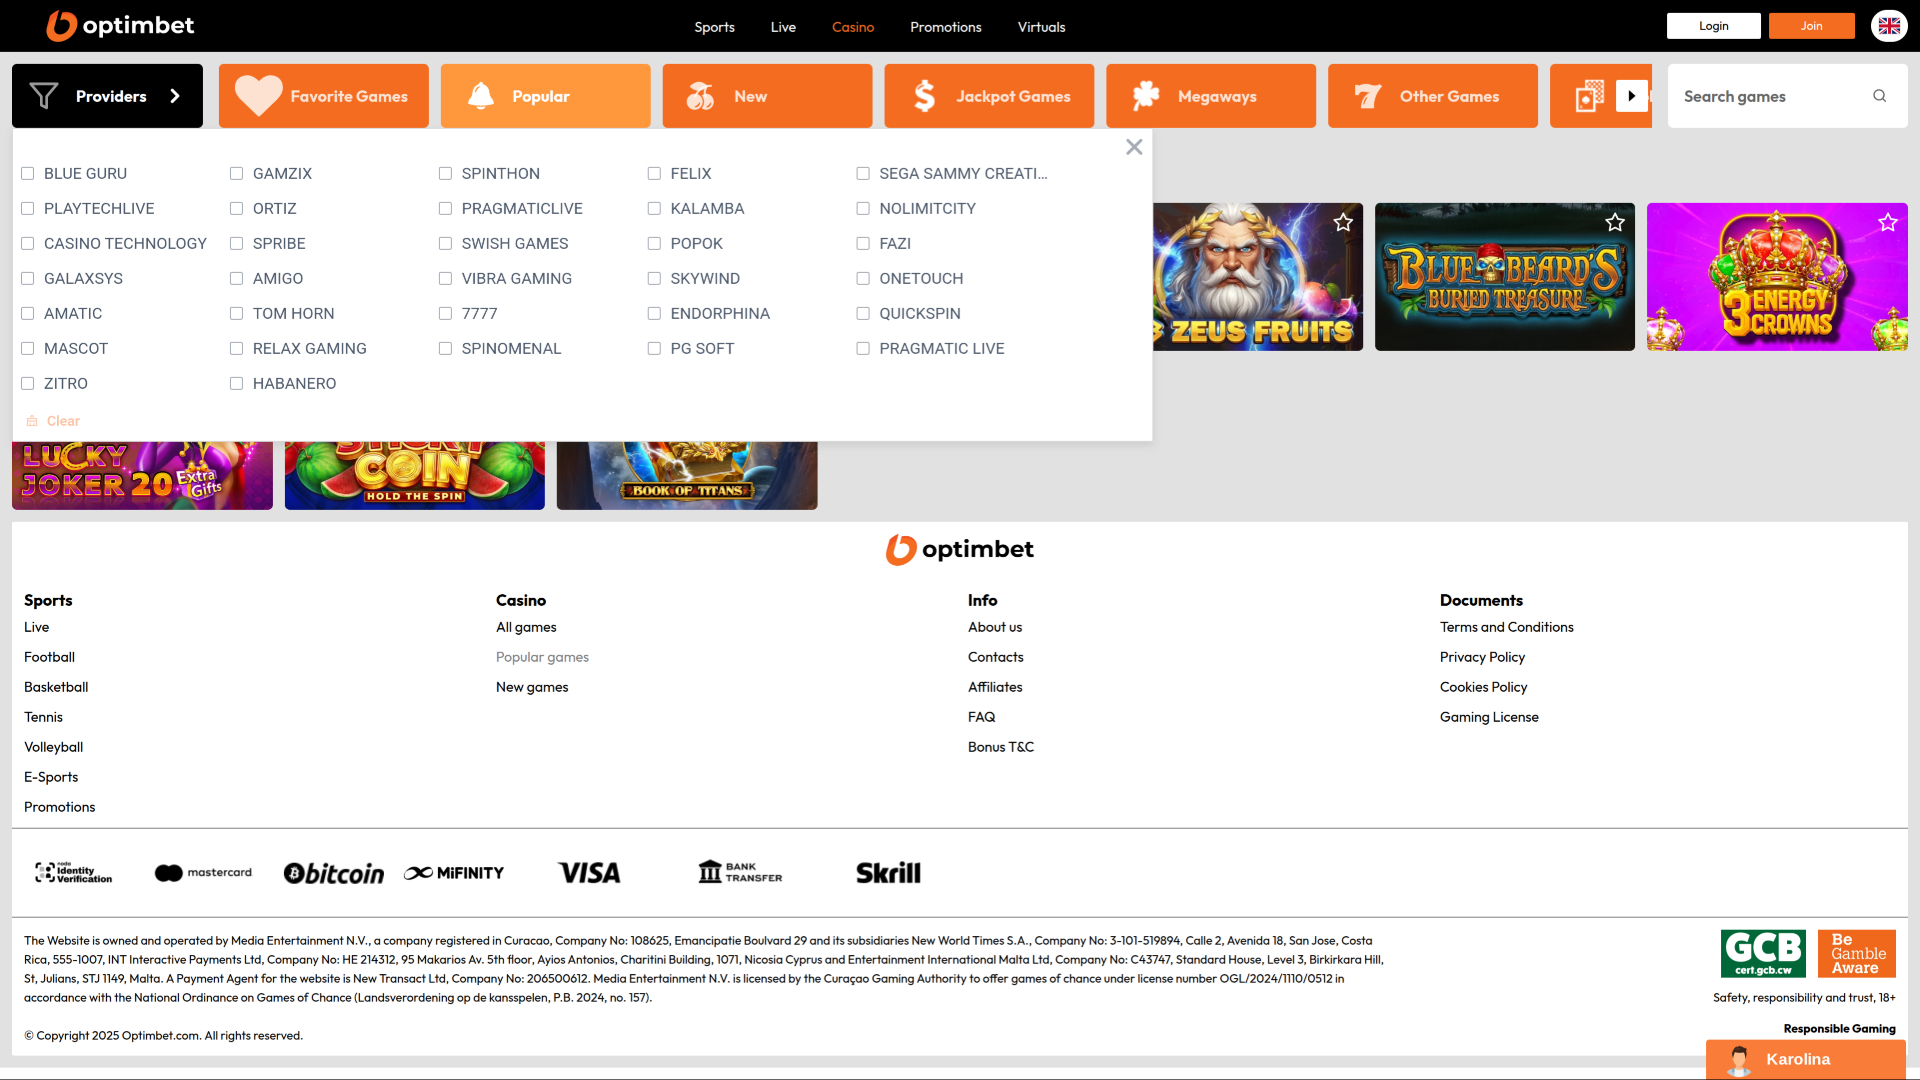Image resolution: width=1920 pixels, height=1080 pixels.
Task: Check the NOLIMITCITY provider
Action: tap(864, 208)
